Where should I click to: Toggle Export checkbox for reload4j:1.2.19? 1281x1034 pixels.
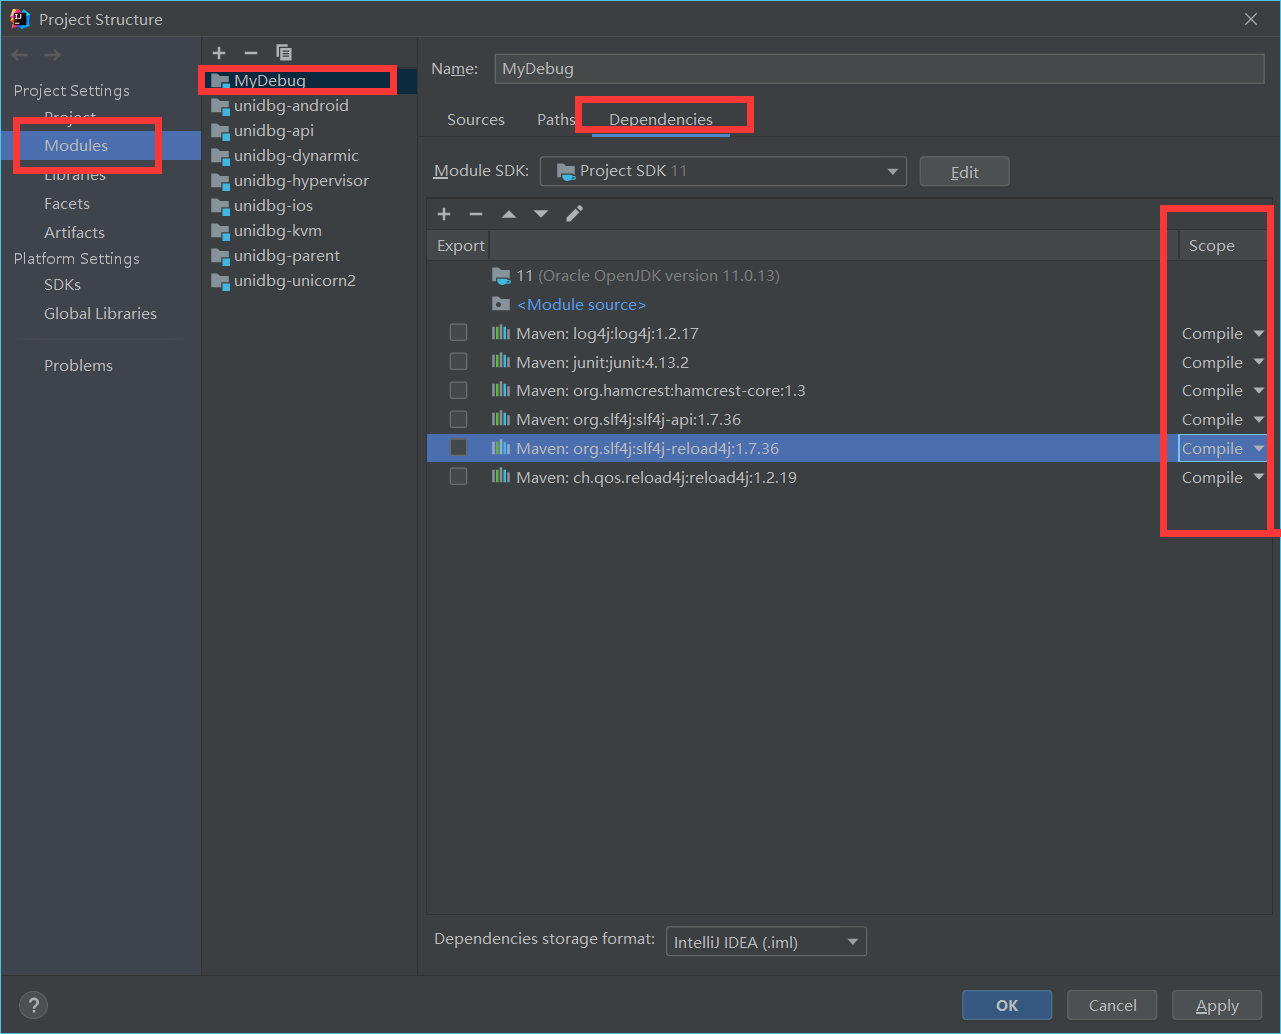458,477
